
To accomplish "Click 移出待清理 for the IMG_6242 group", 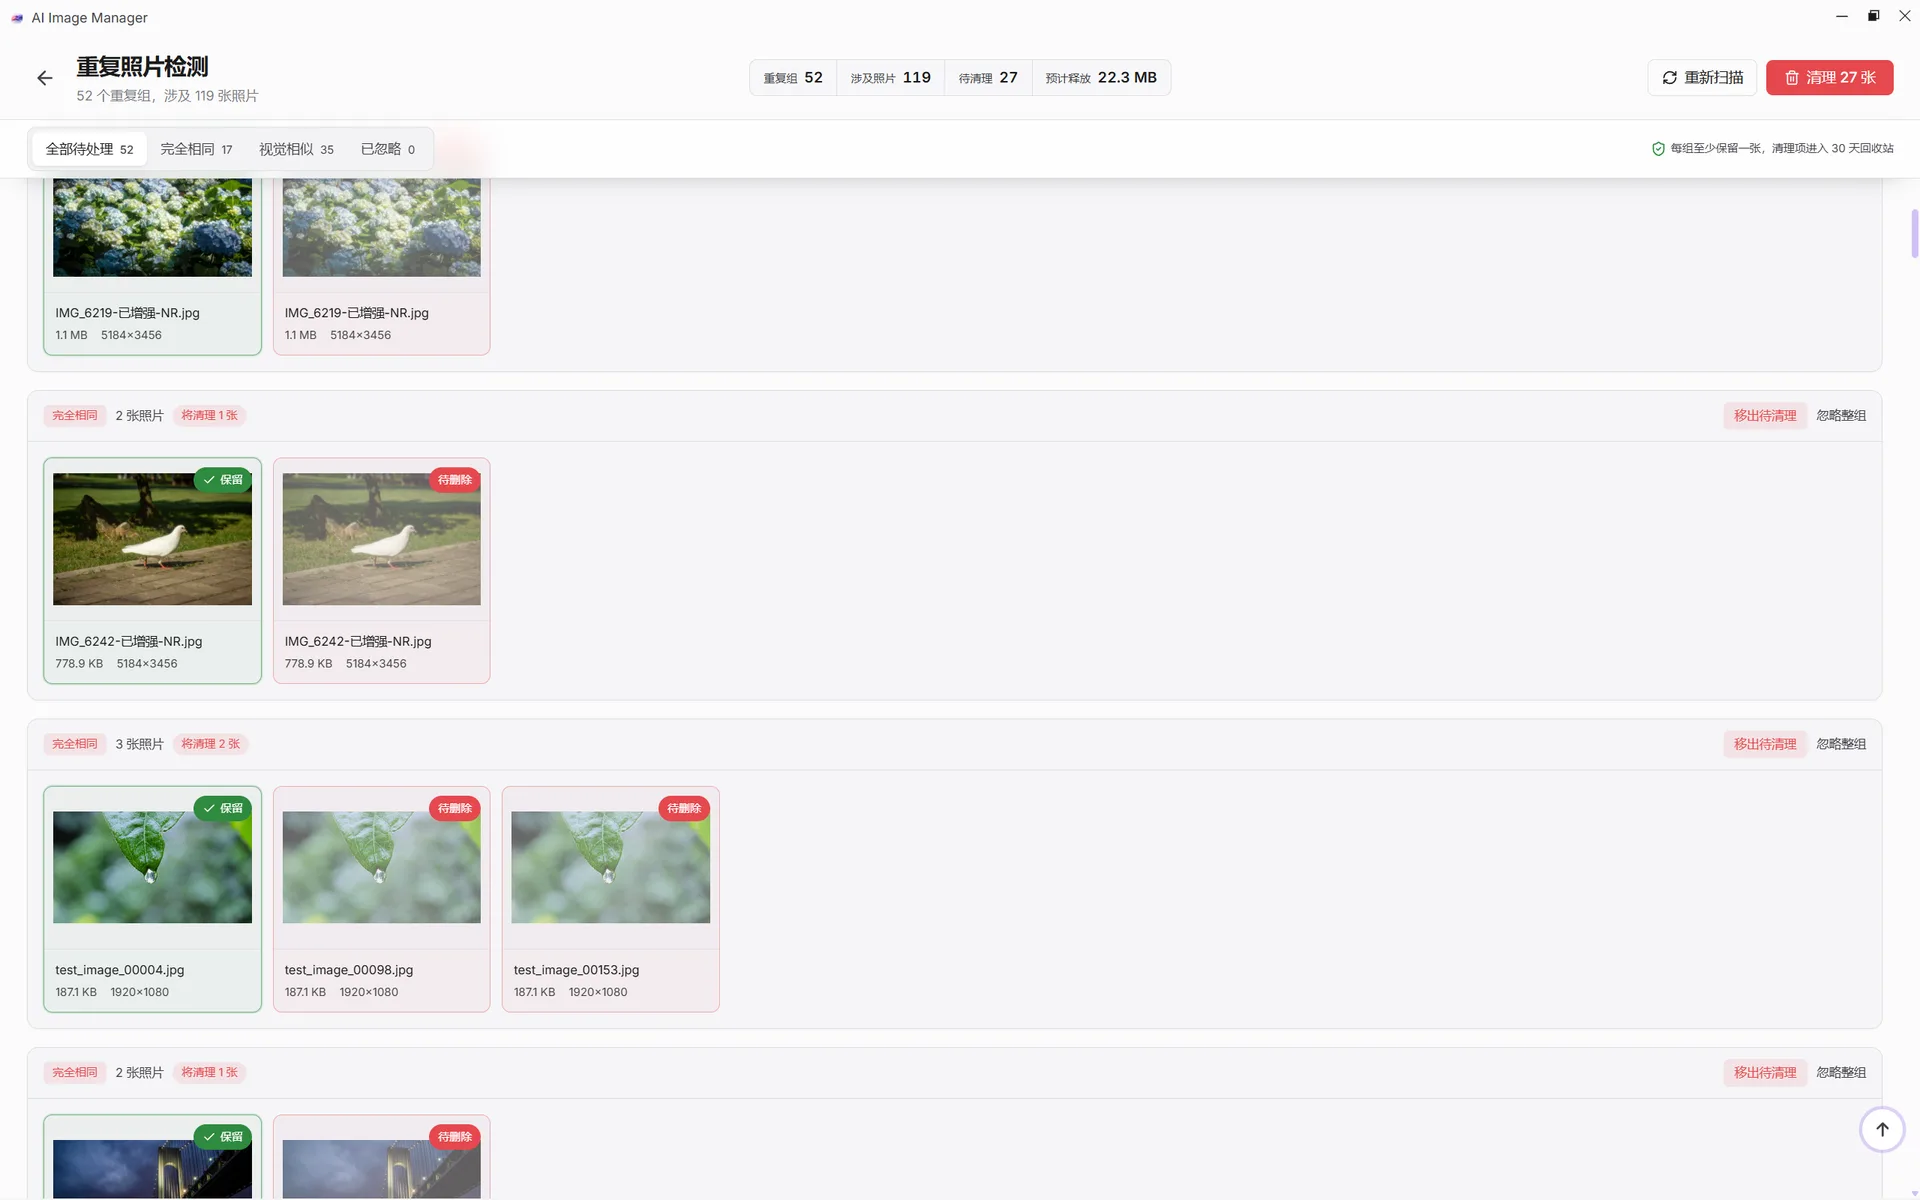I will 1765,416.
